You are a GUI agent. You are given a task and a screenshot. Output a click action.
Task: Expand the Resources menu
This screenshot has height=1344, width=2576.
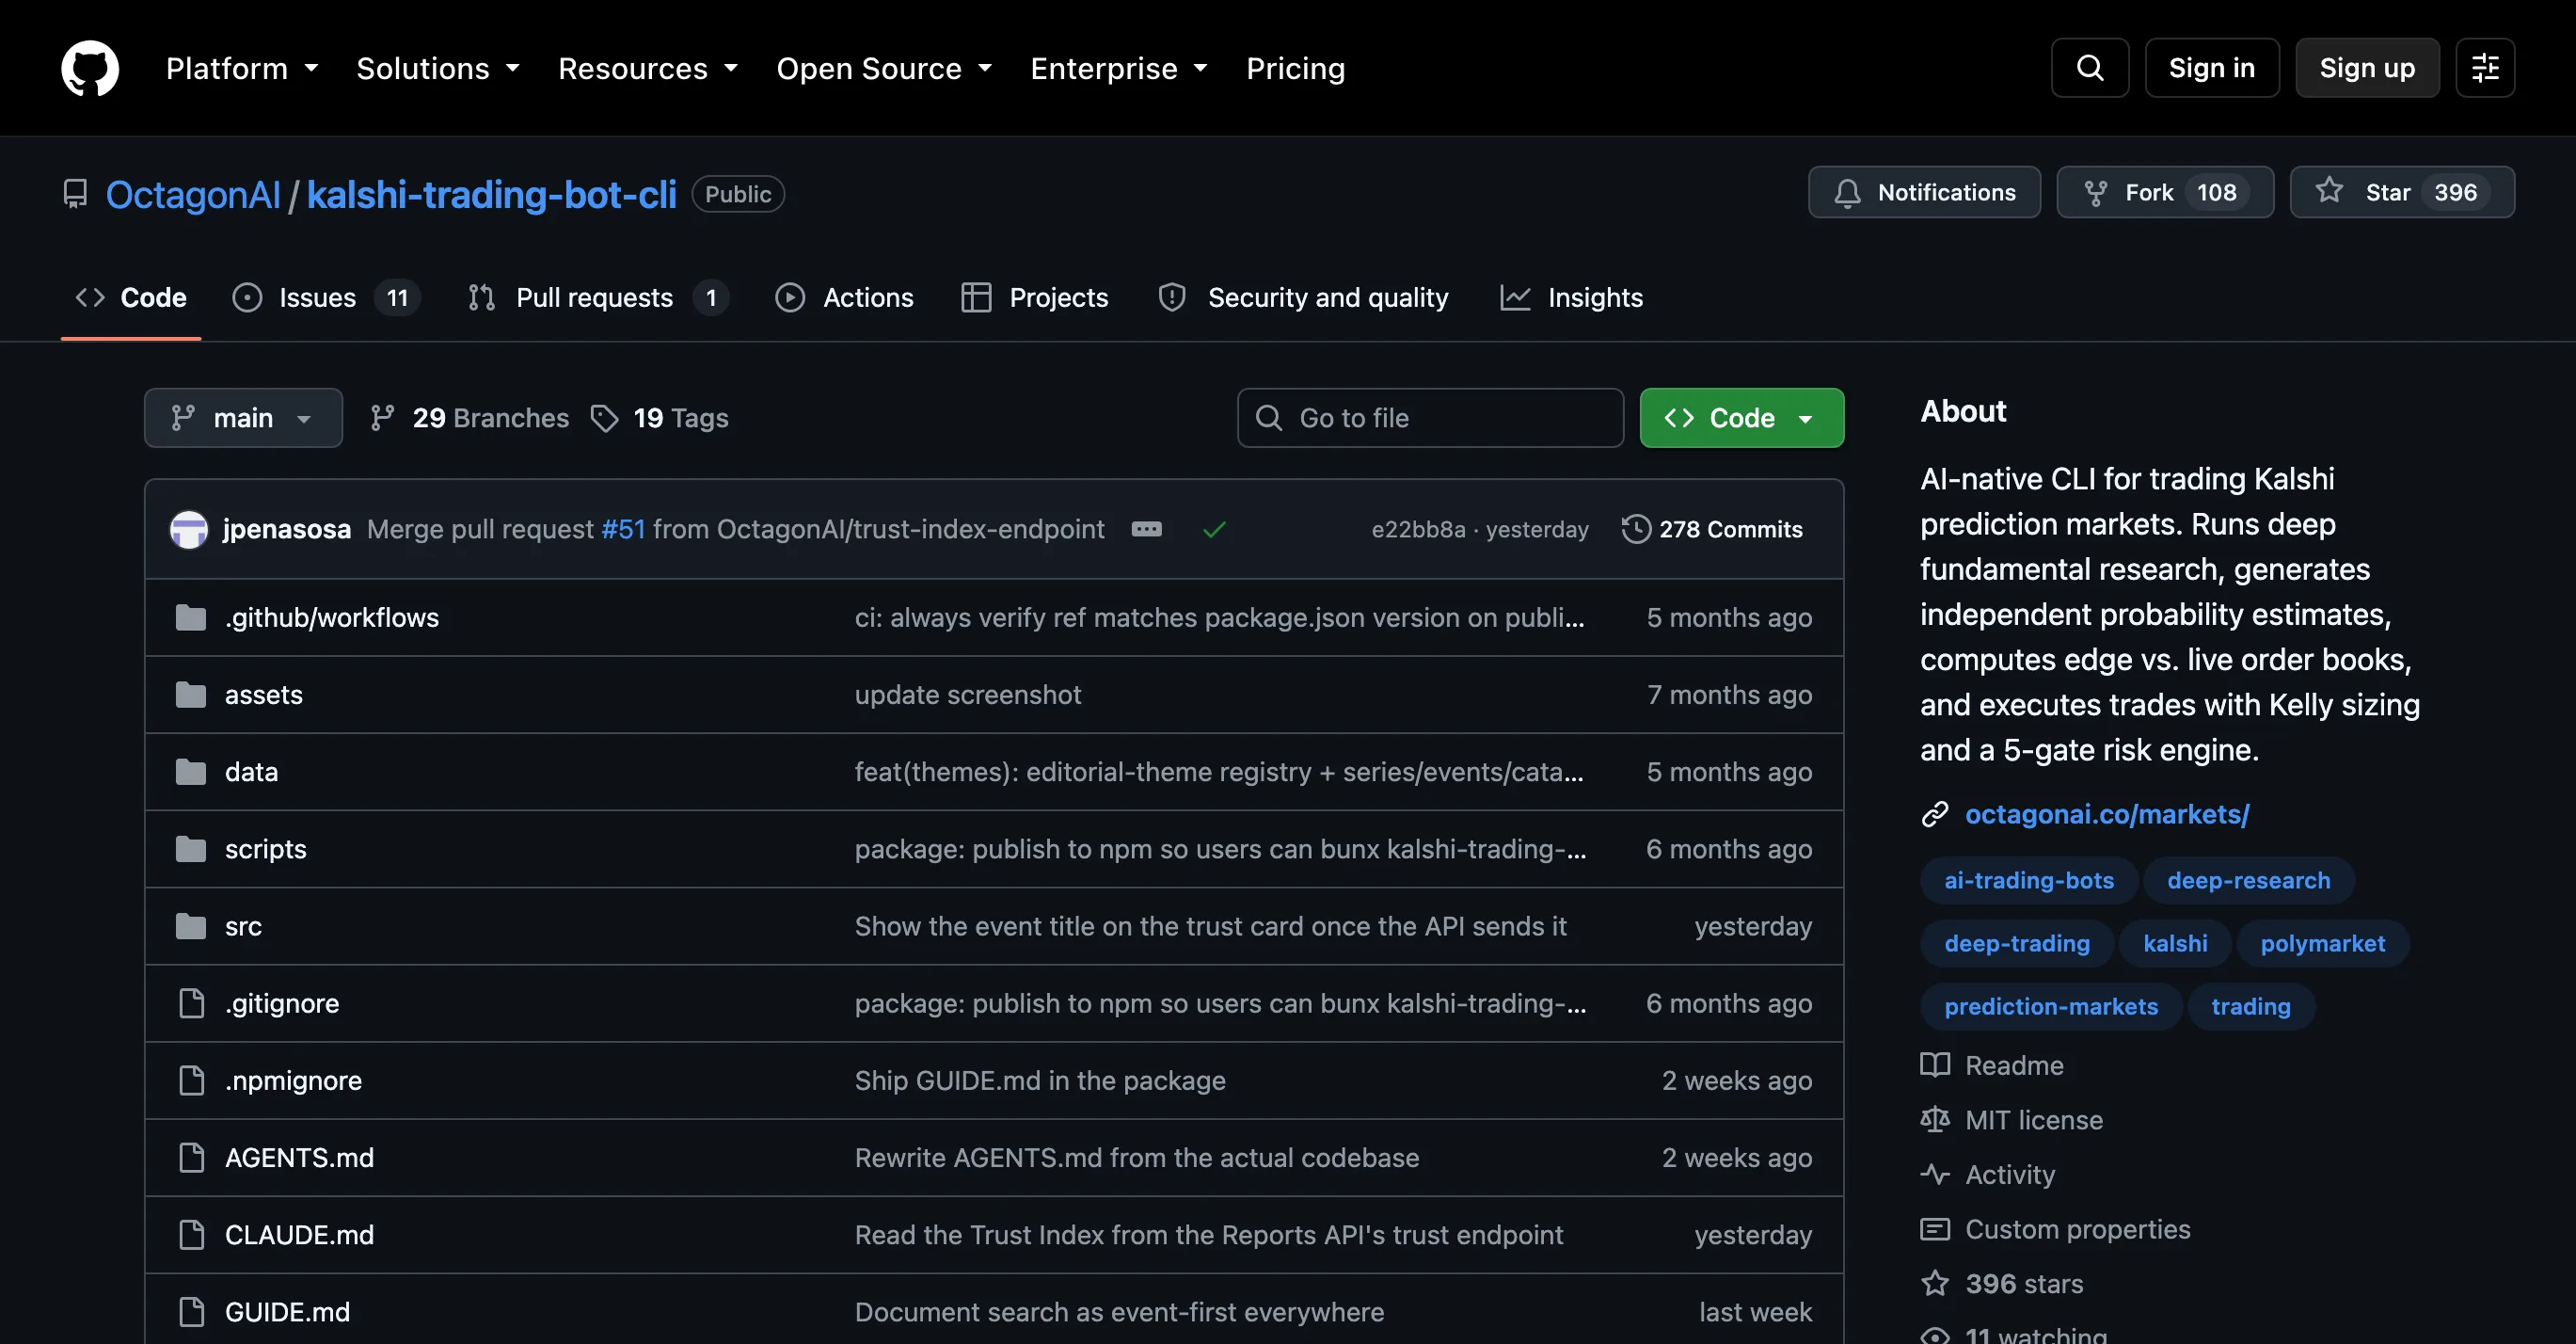[x=648, y=68]
